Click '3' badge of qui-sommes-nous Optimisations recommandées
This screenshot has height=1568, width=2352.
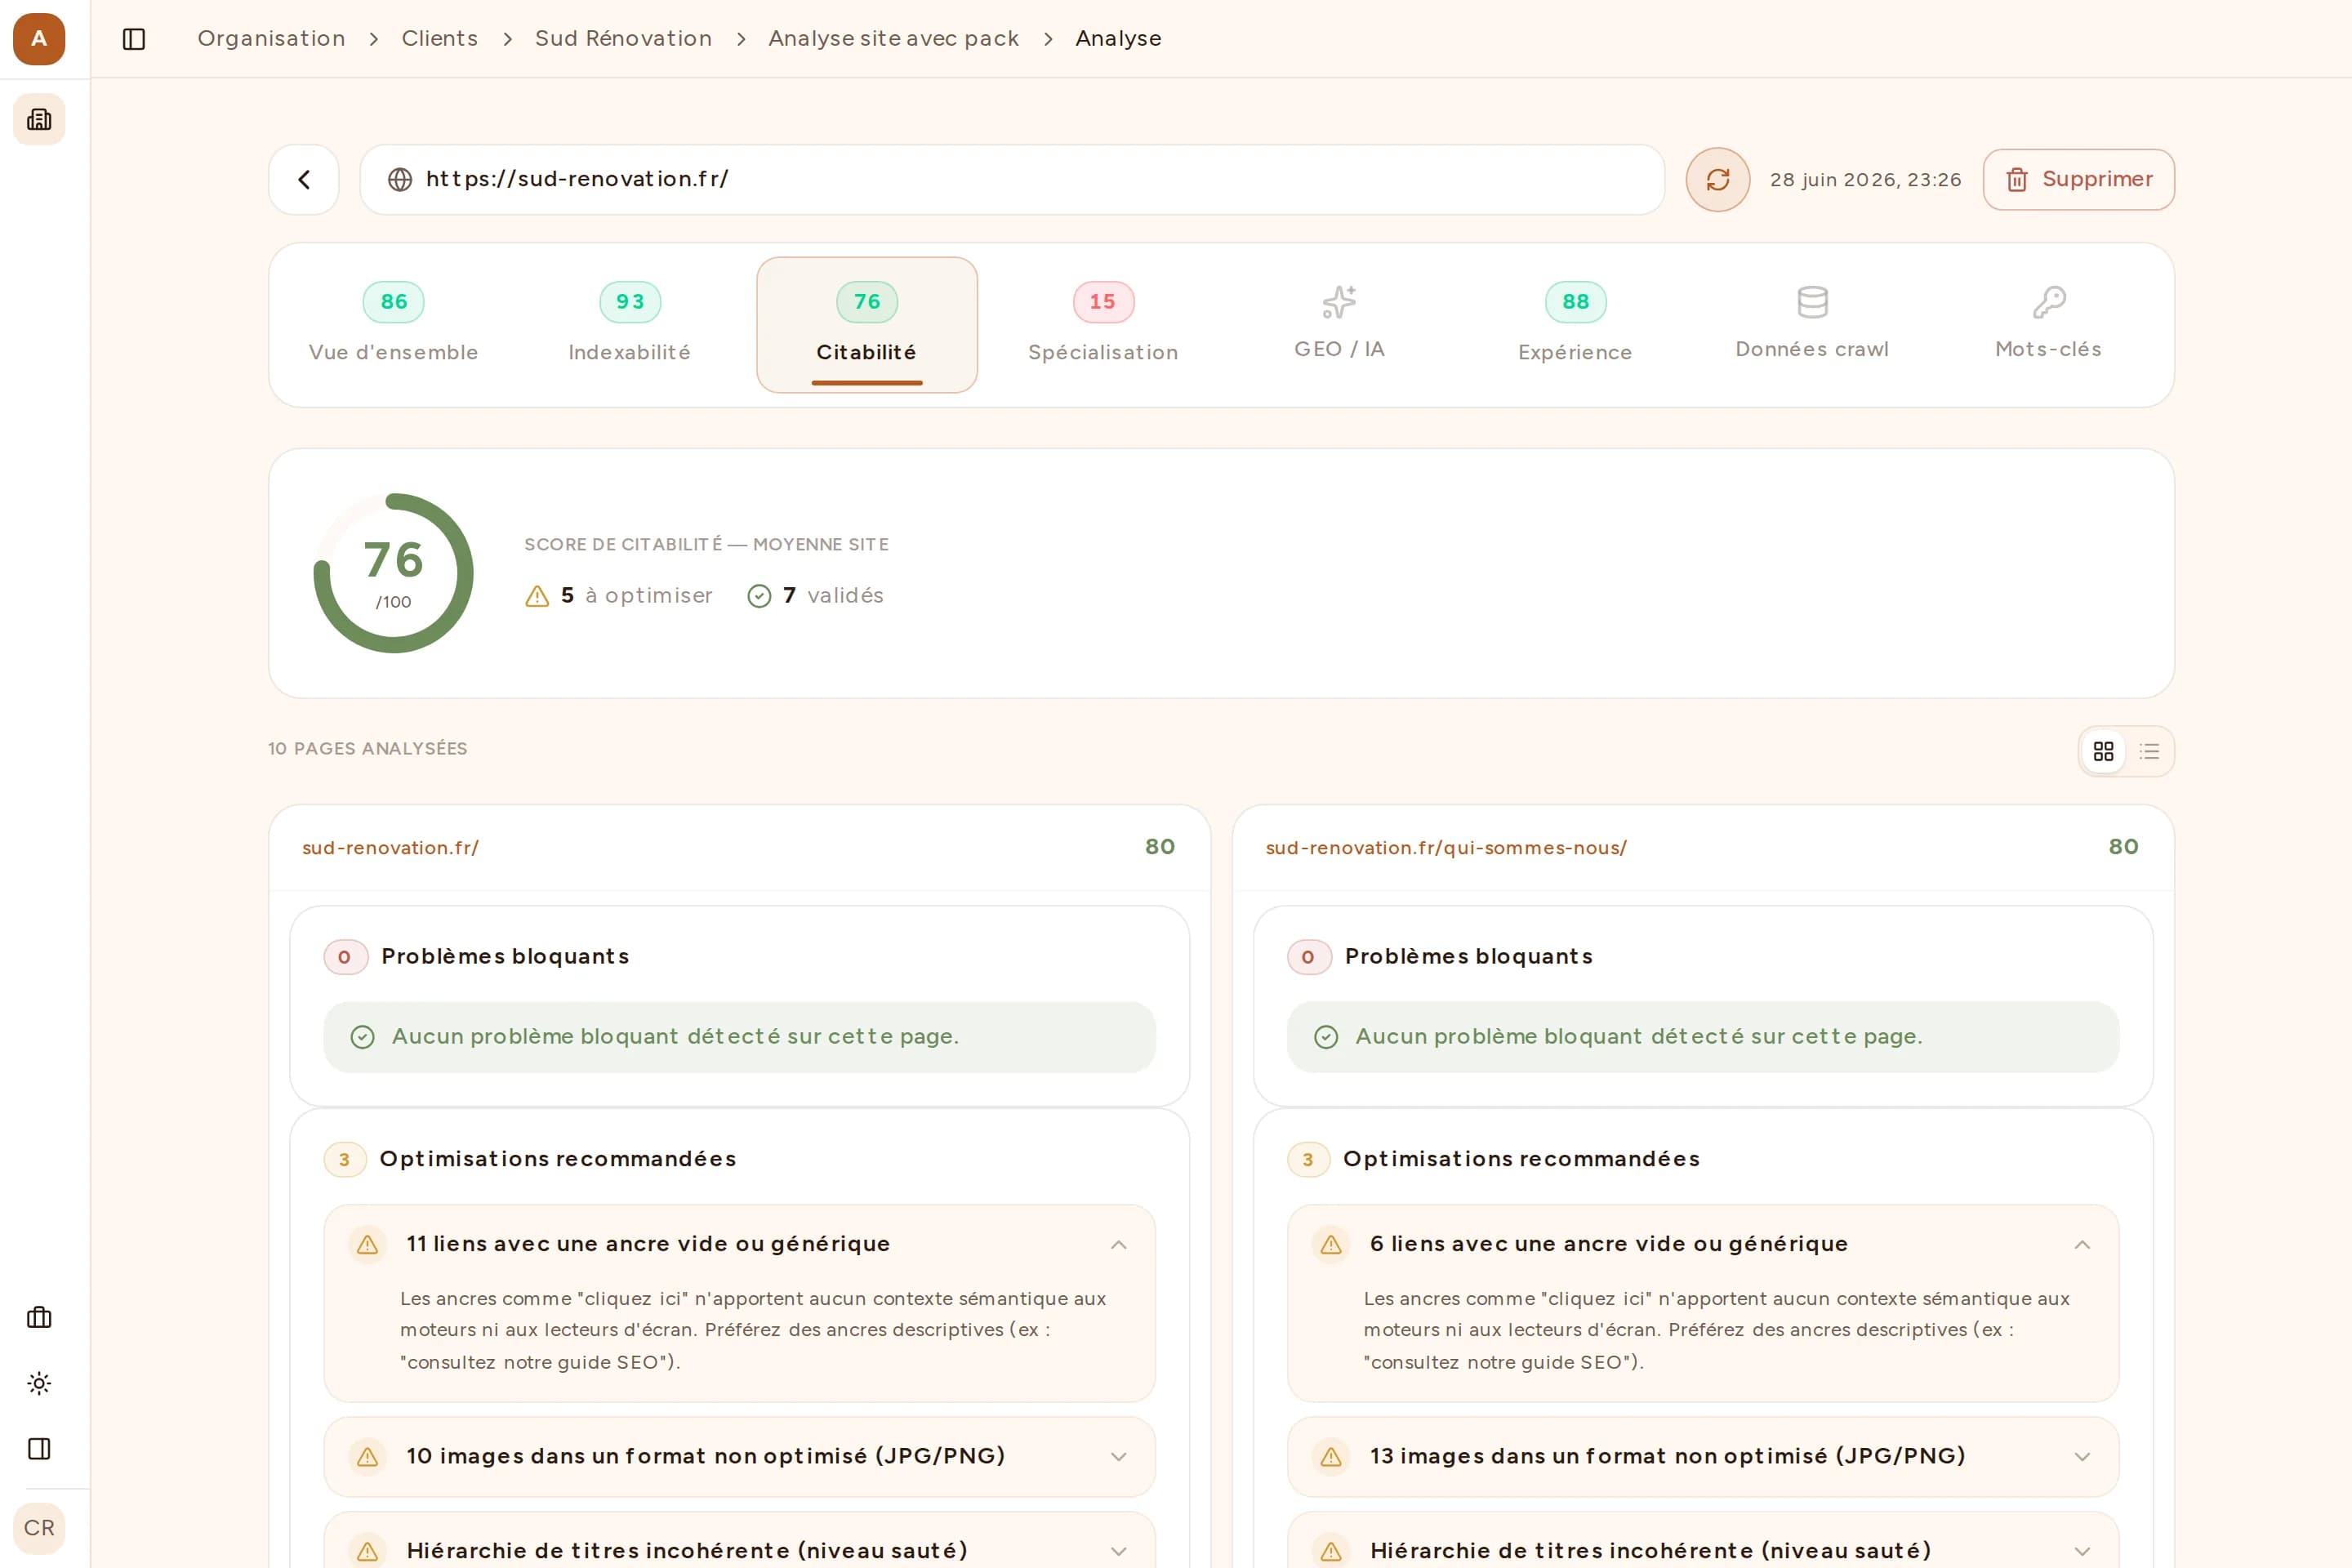pyautogui.click(x=1308, y=1159)
